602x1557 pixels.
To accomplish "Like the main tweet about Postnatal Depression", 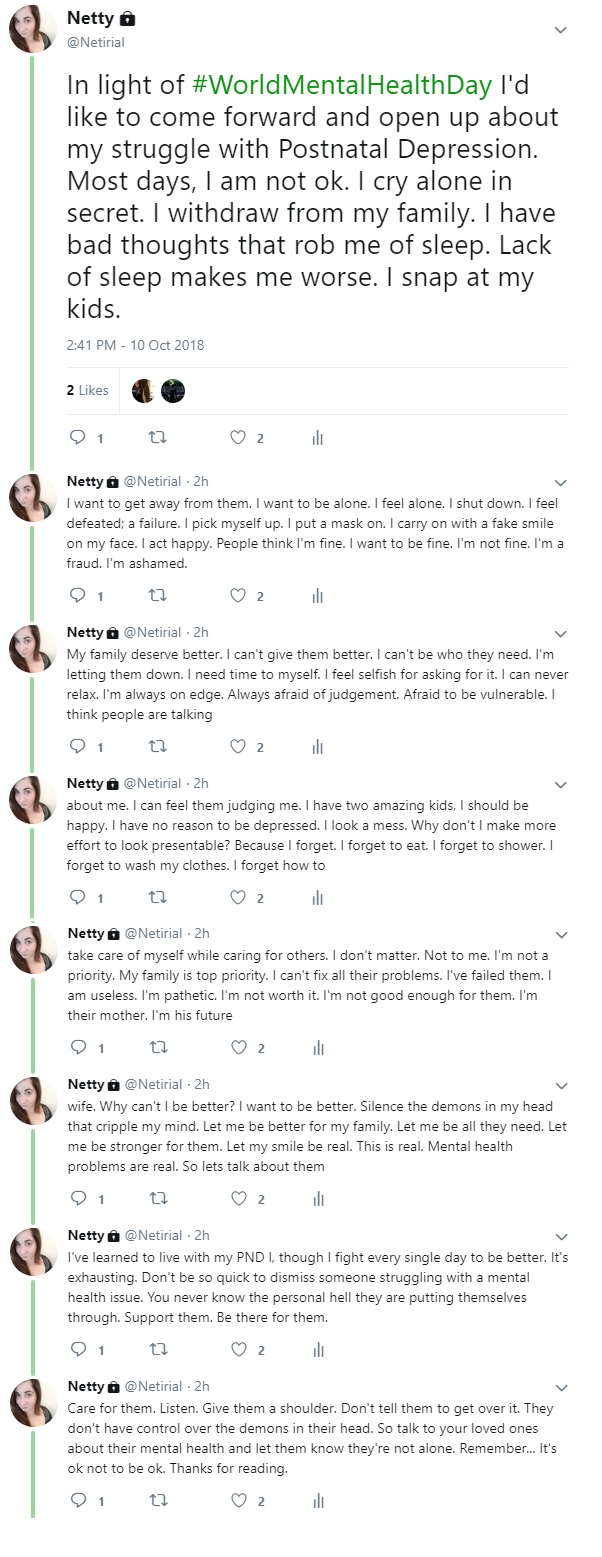I will click(x=238, y=437).
